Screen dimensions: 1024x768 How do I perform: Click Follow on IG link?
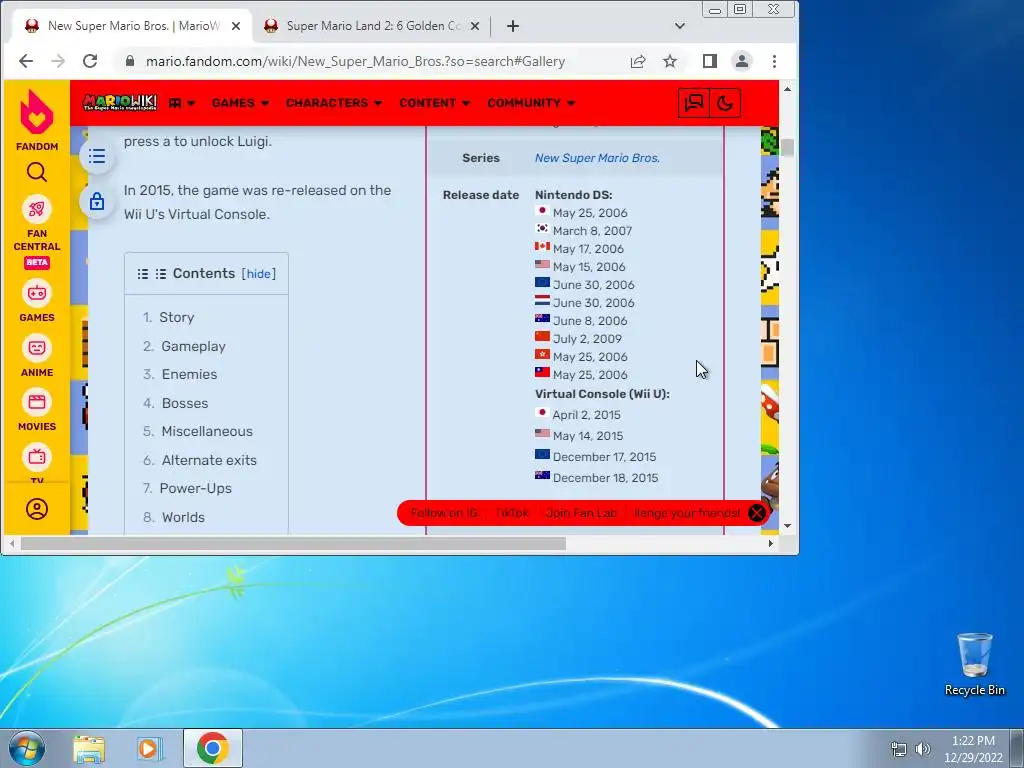tap(444, 513)
